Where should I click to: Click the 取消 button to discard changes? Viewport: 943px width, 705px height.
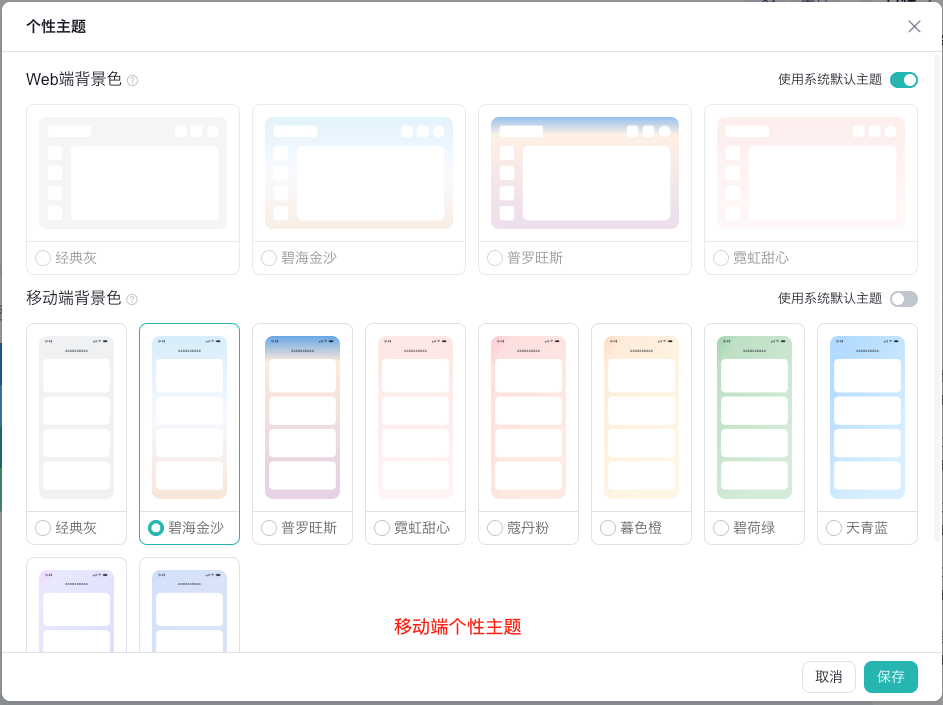[x=828, y=676]
